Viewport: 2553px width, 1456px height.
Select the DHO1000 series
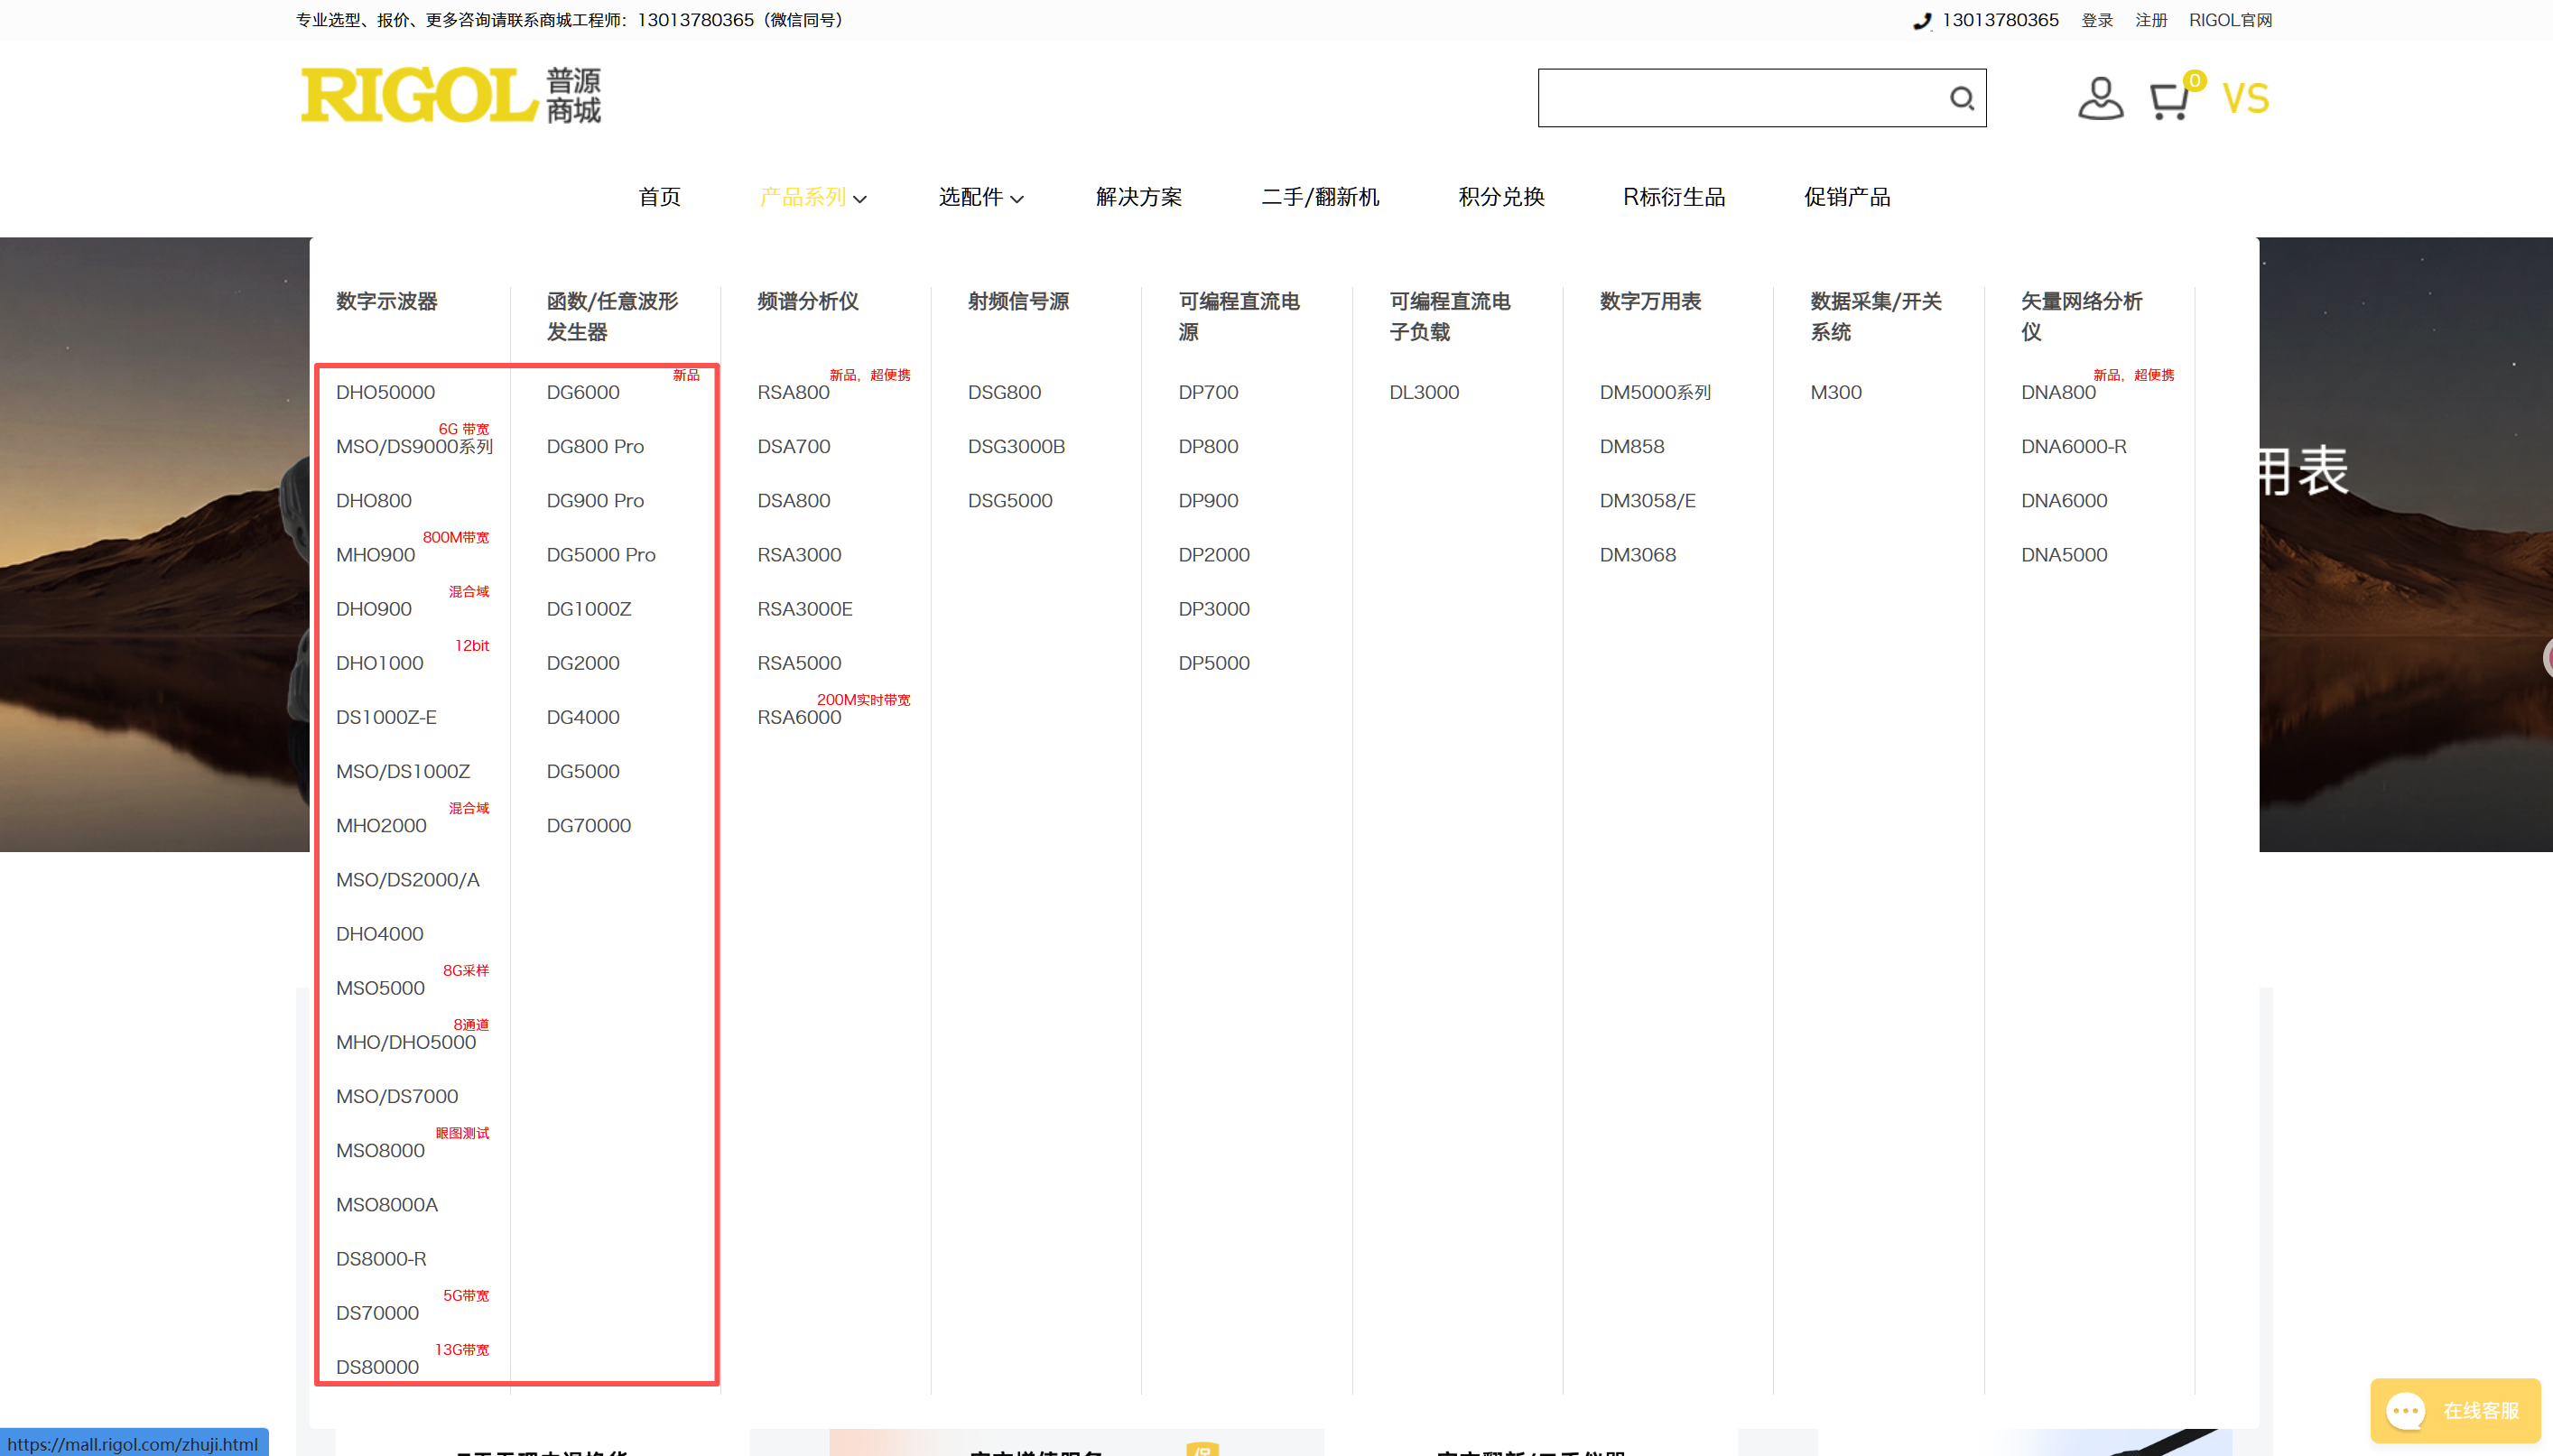click(380, 663)
